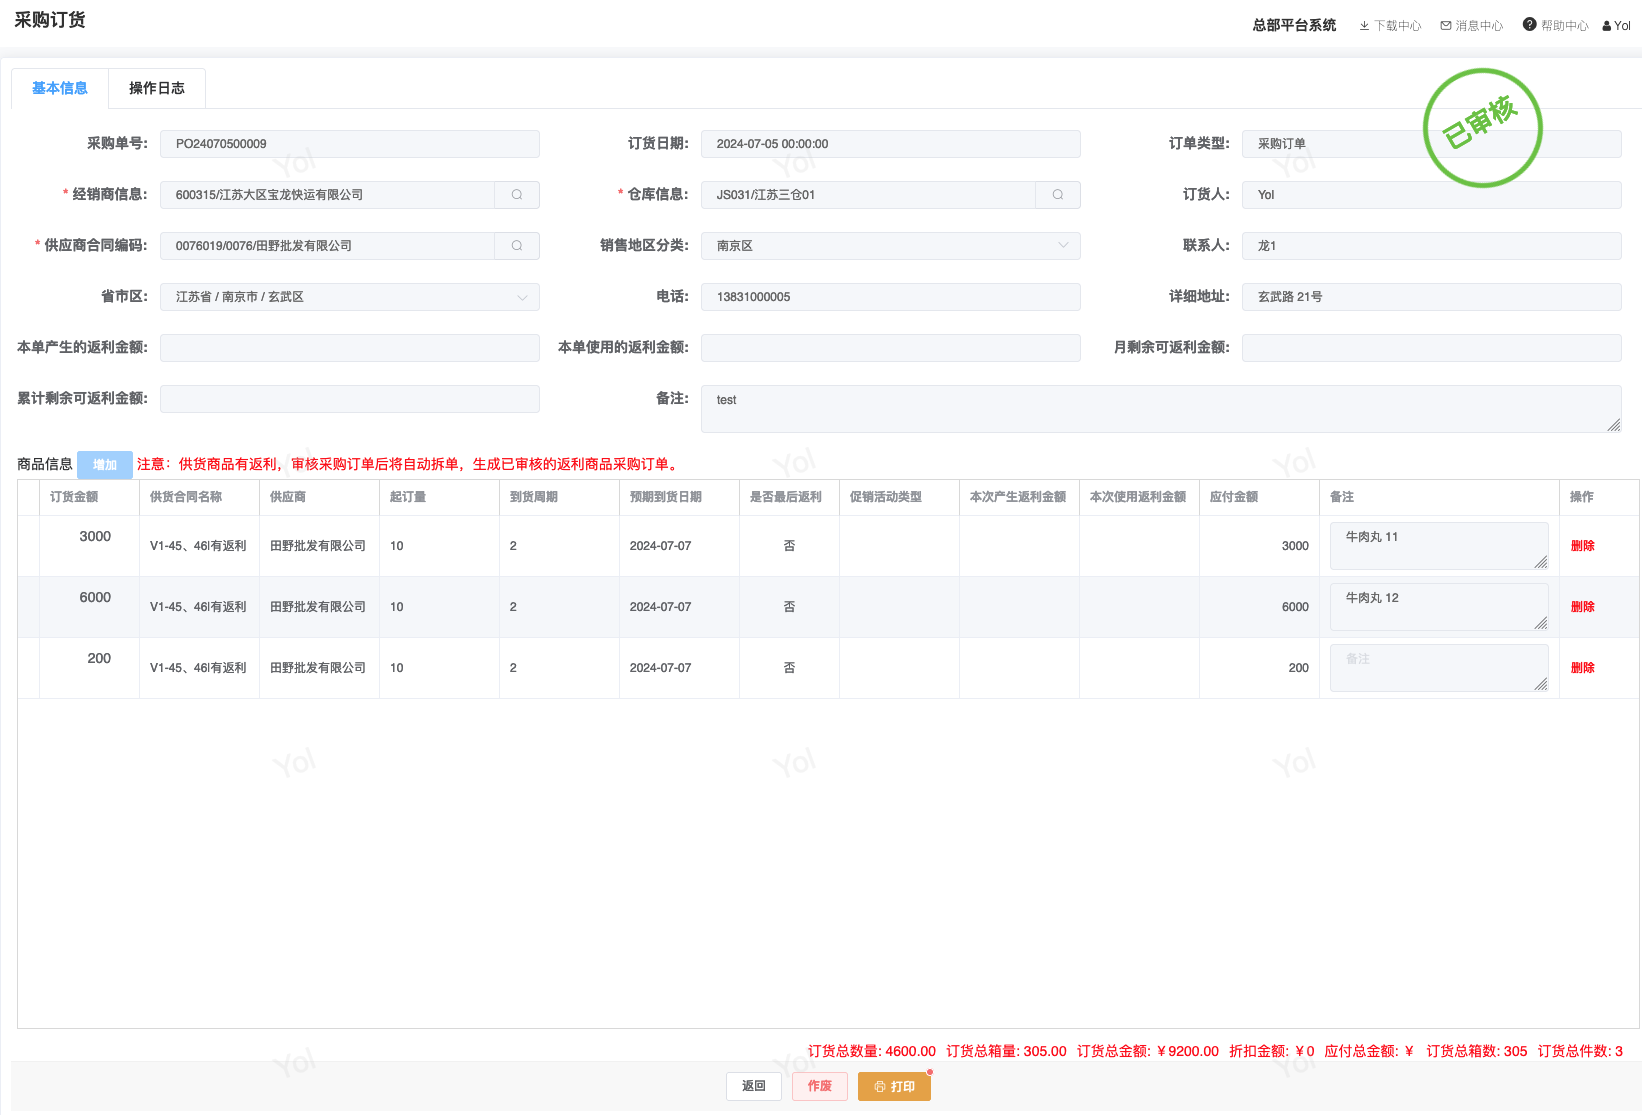
Task: Click the 牛肉丸 12 remark textarea
Action: pos(1439,607)
